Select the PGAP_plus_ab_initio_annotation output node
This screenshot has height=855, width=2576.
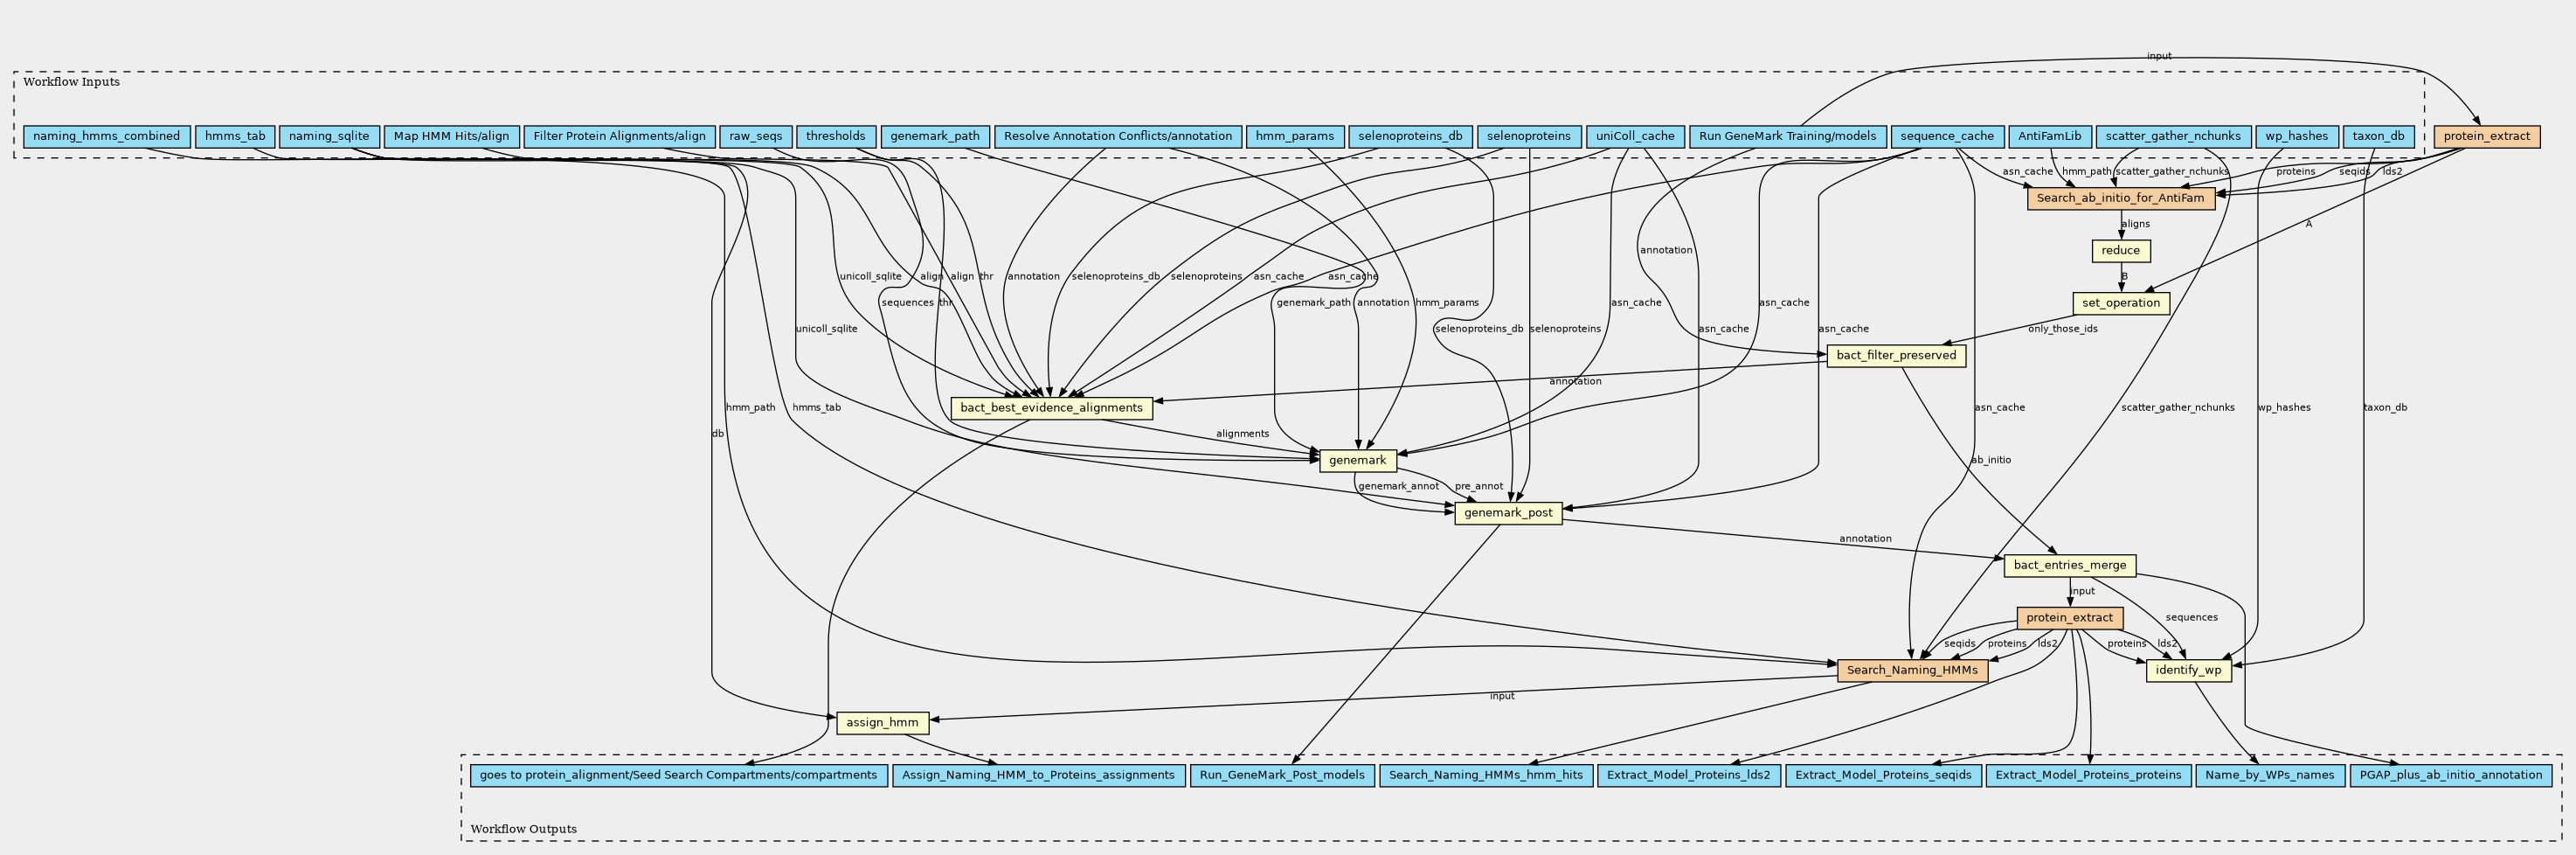tap(2449, 776)
